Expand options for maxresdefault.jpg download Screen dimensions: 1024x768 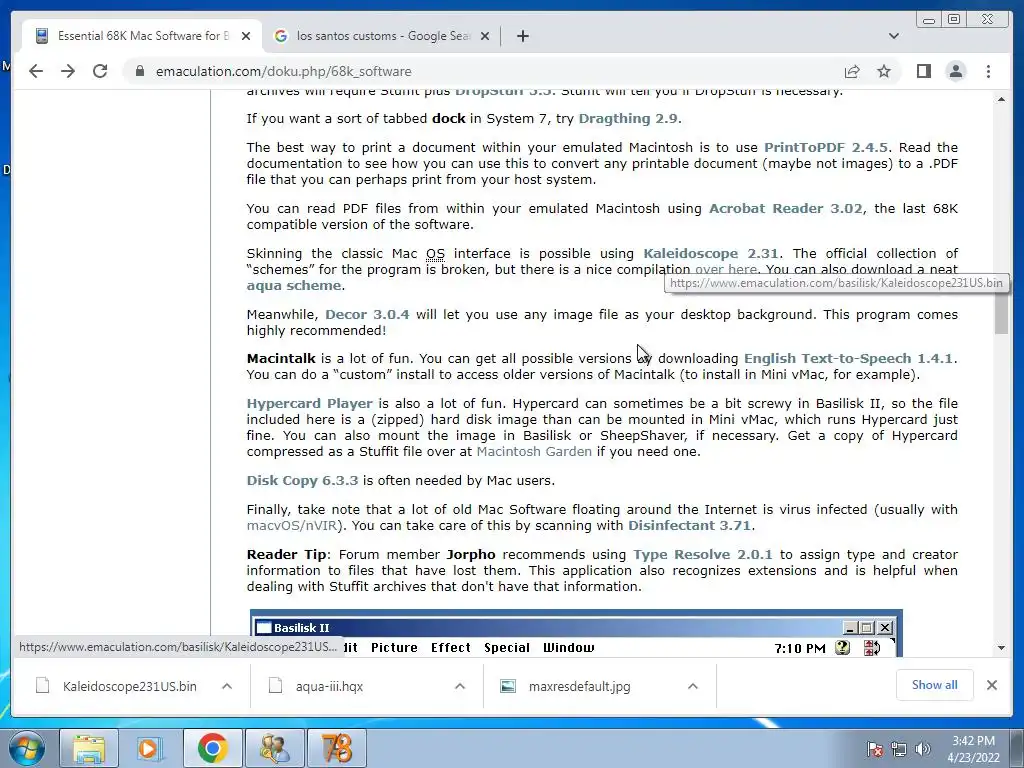click(x=693, y=686)
